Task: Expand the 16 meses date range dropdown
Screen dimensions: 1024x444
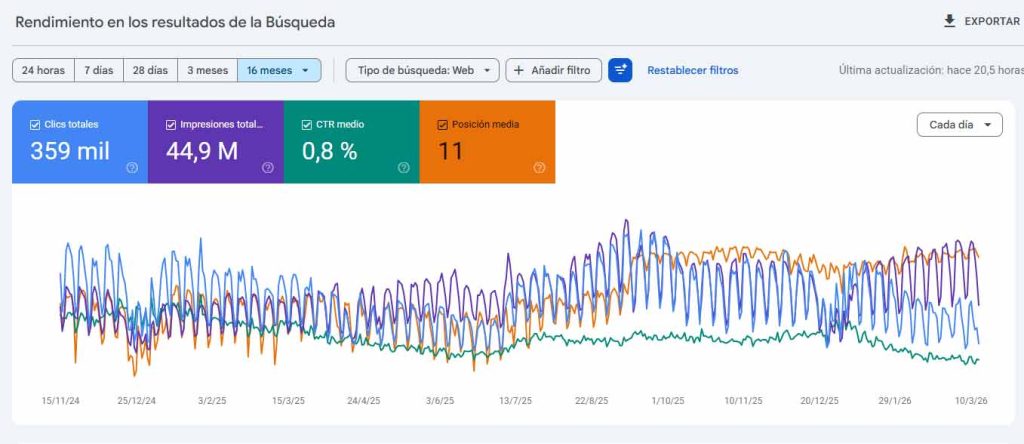Action: (279, 70)
